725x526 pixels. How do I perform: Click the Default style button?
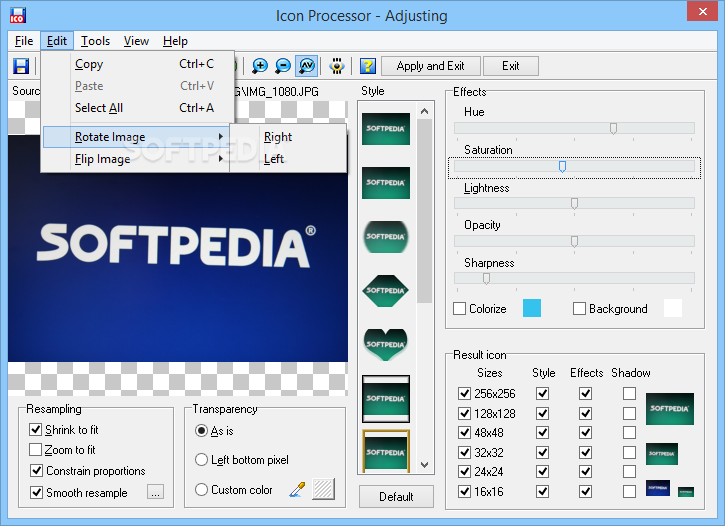pos(396,496)
